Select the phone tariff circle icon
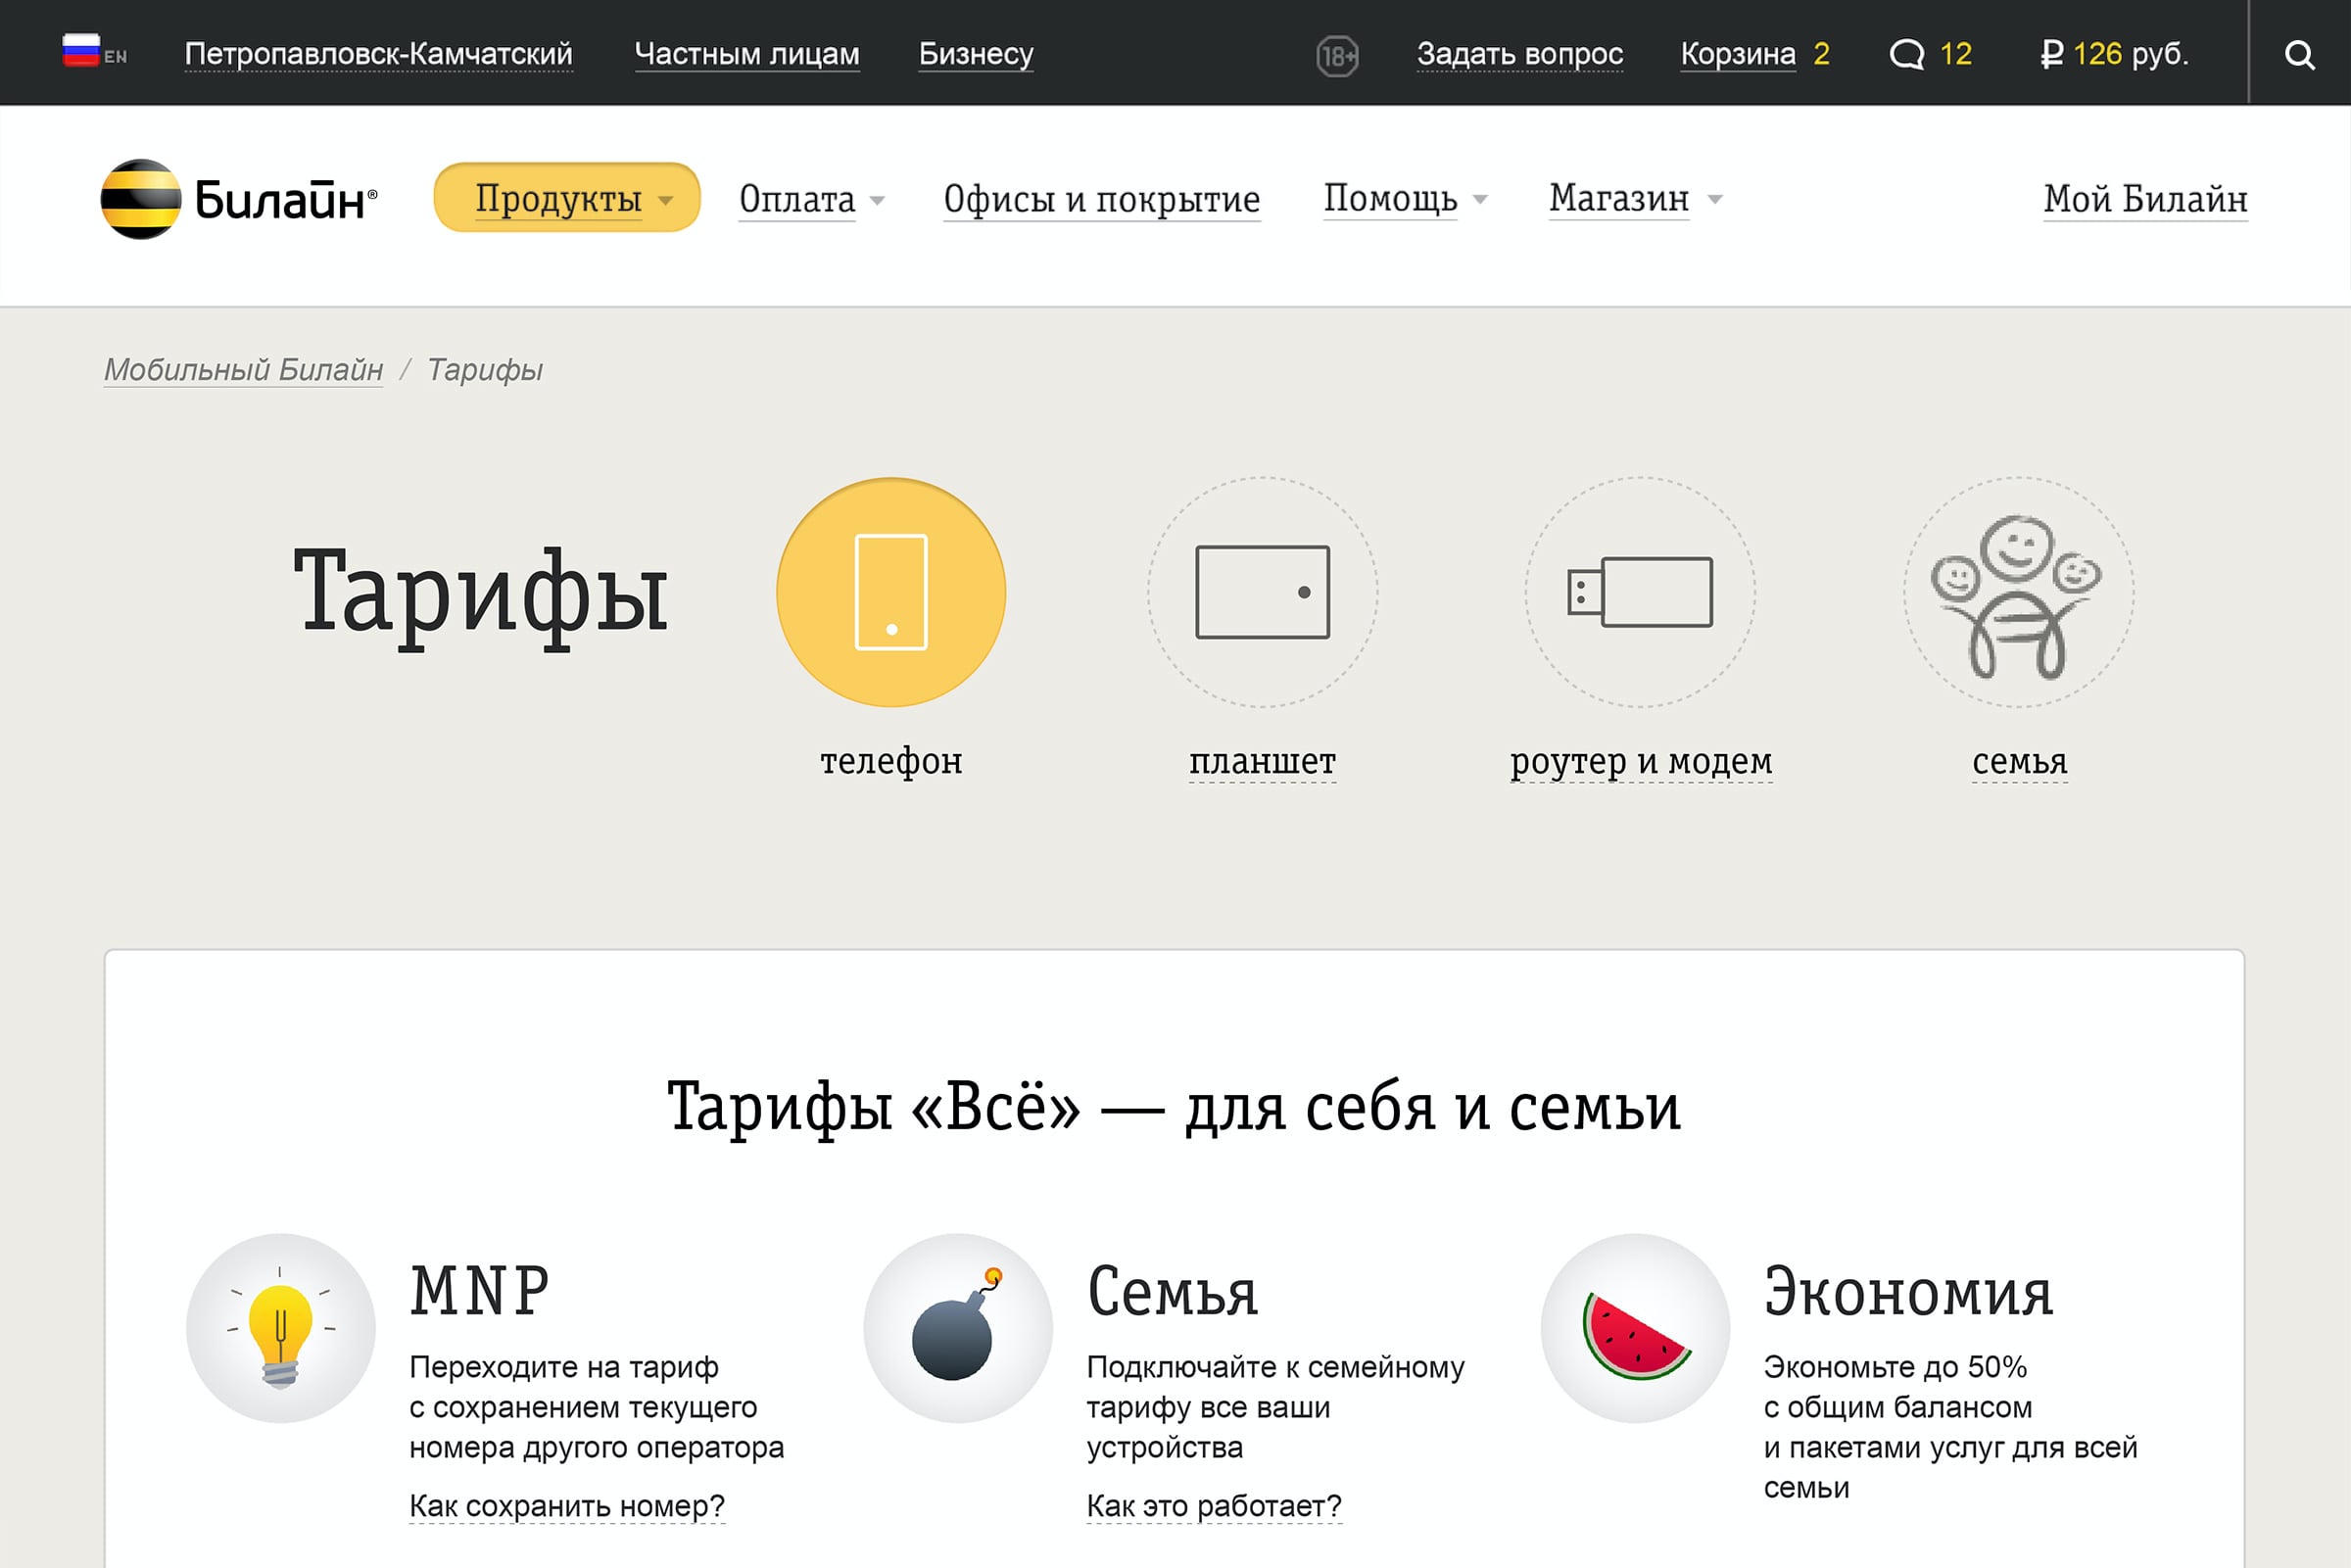 tap(890, 592)
